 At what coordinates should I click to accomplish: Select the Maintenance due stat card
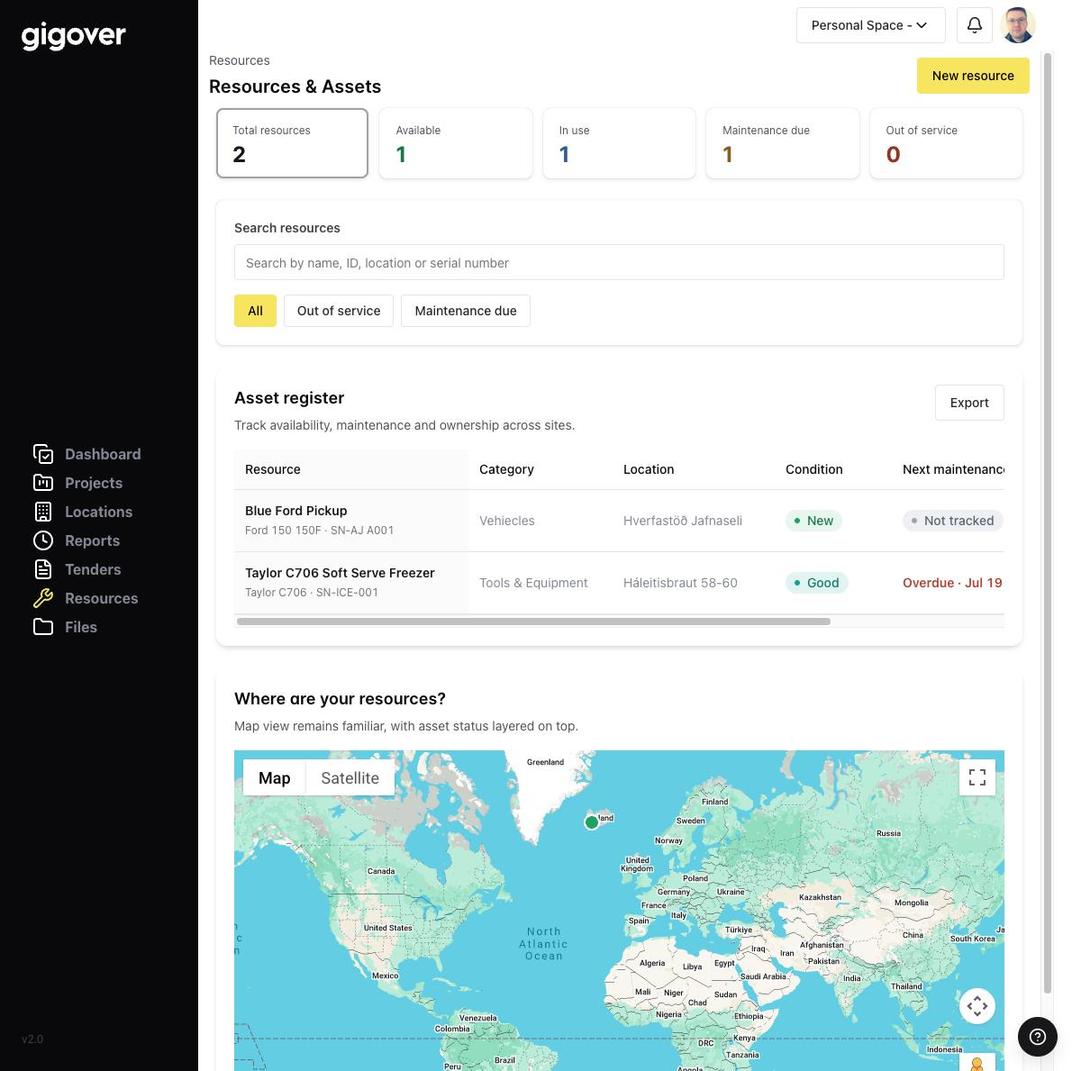[782, 143]
